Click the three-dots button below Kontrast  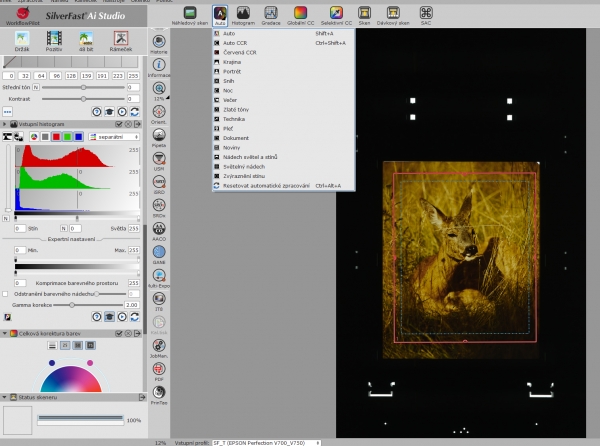(7, 112)
